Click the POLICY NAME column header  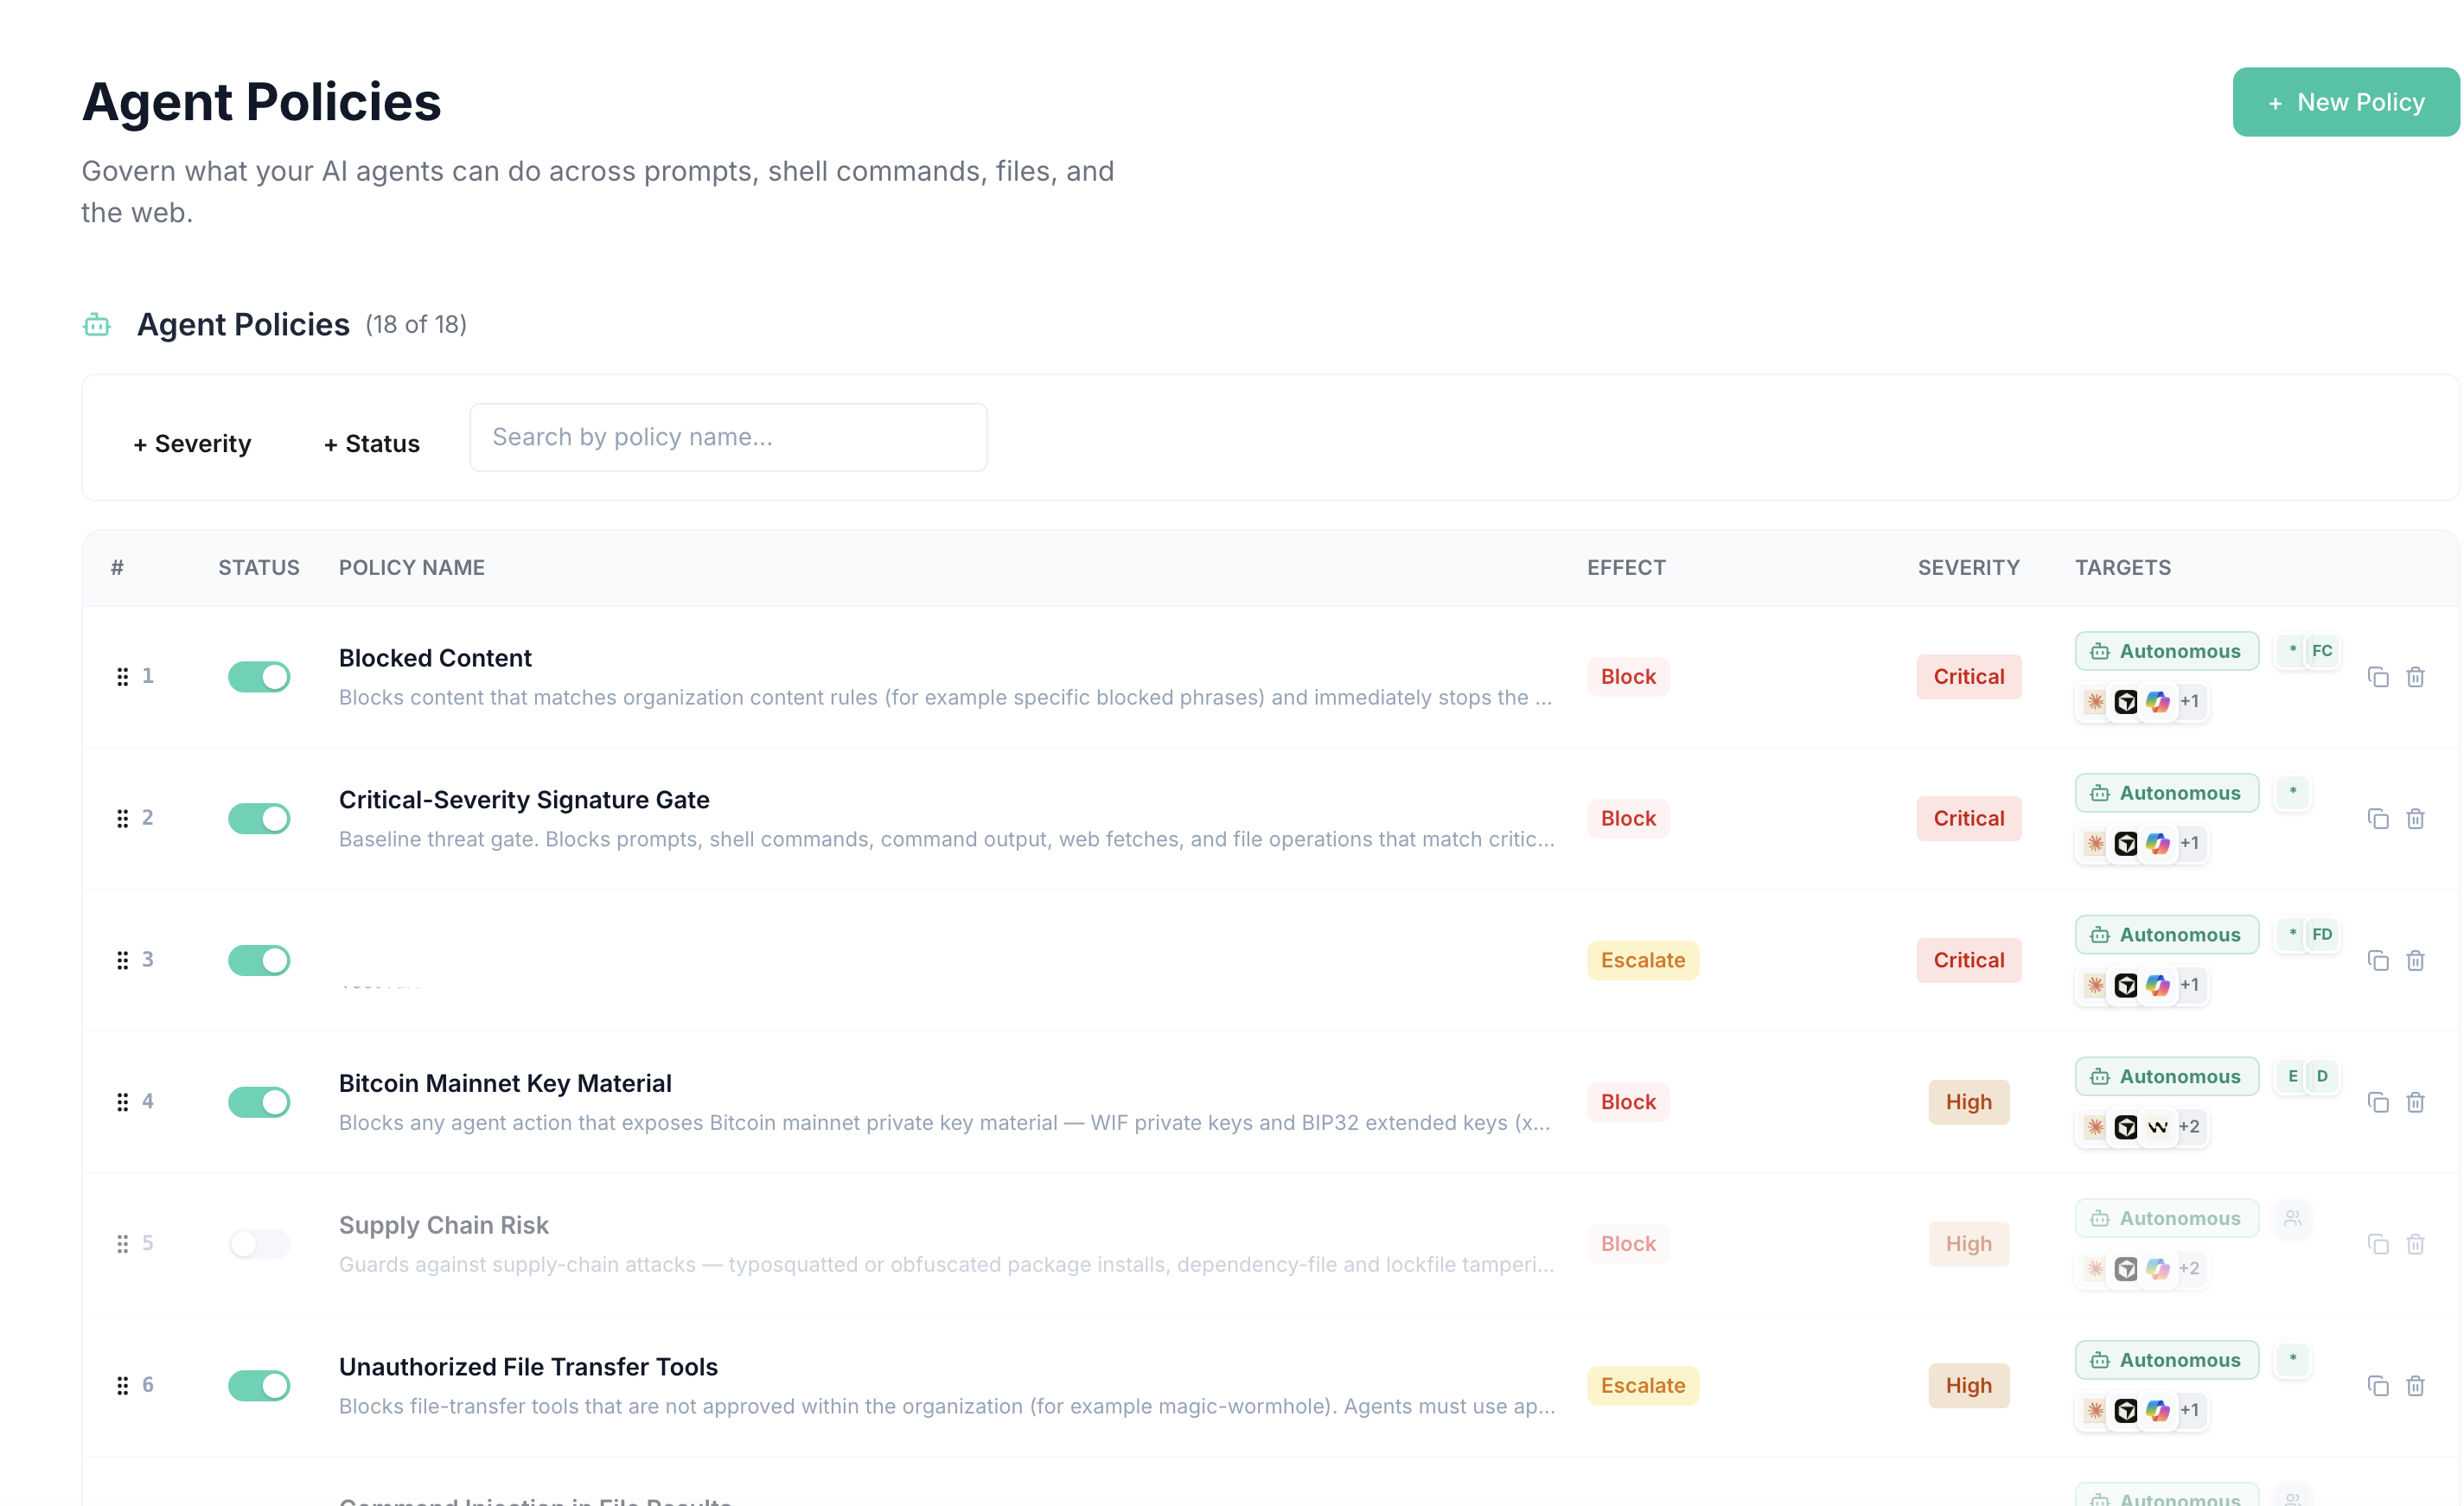(412, 568)
